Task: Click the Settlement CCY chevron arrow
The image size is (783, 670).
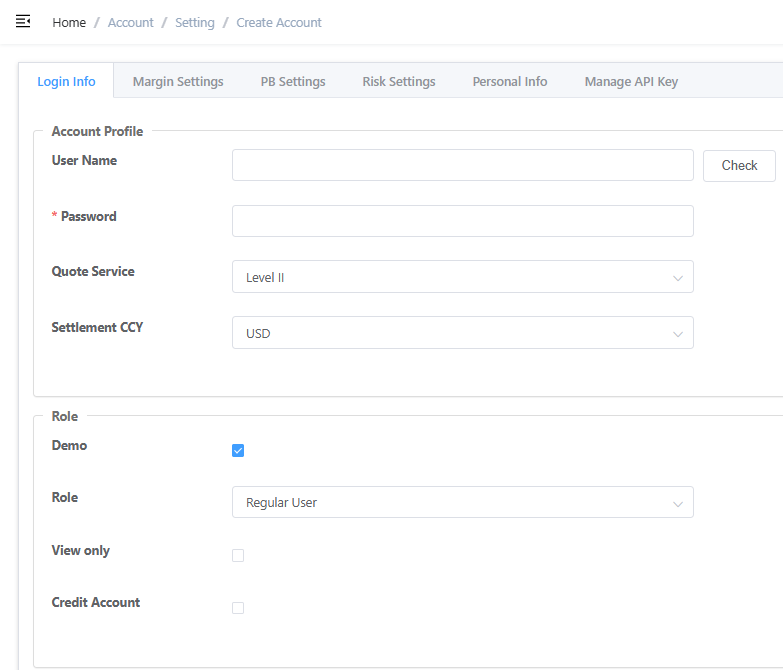Action: 677,334
